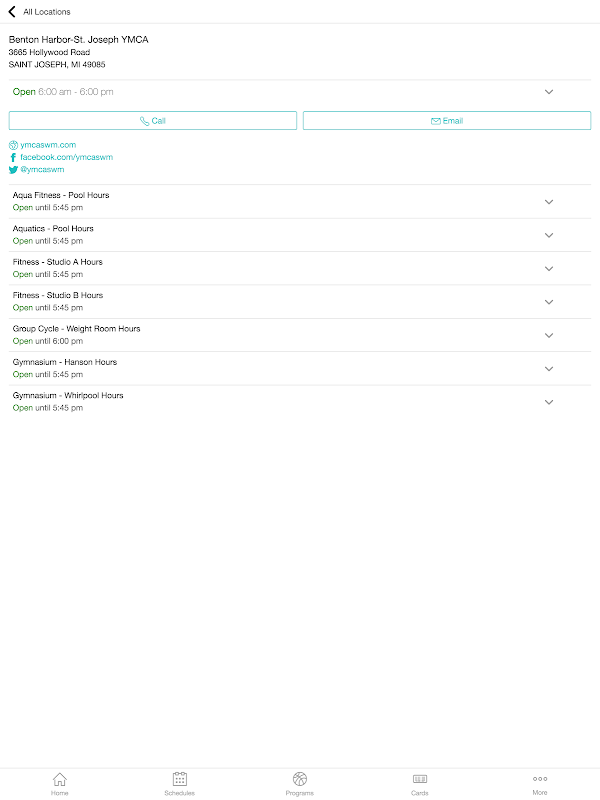Click the globe icon beside ymcaswm.com
600x800 pixels.
pyautogui.click(x=13, y=145)
